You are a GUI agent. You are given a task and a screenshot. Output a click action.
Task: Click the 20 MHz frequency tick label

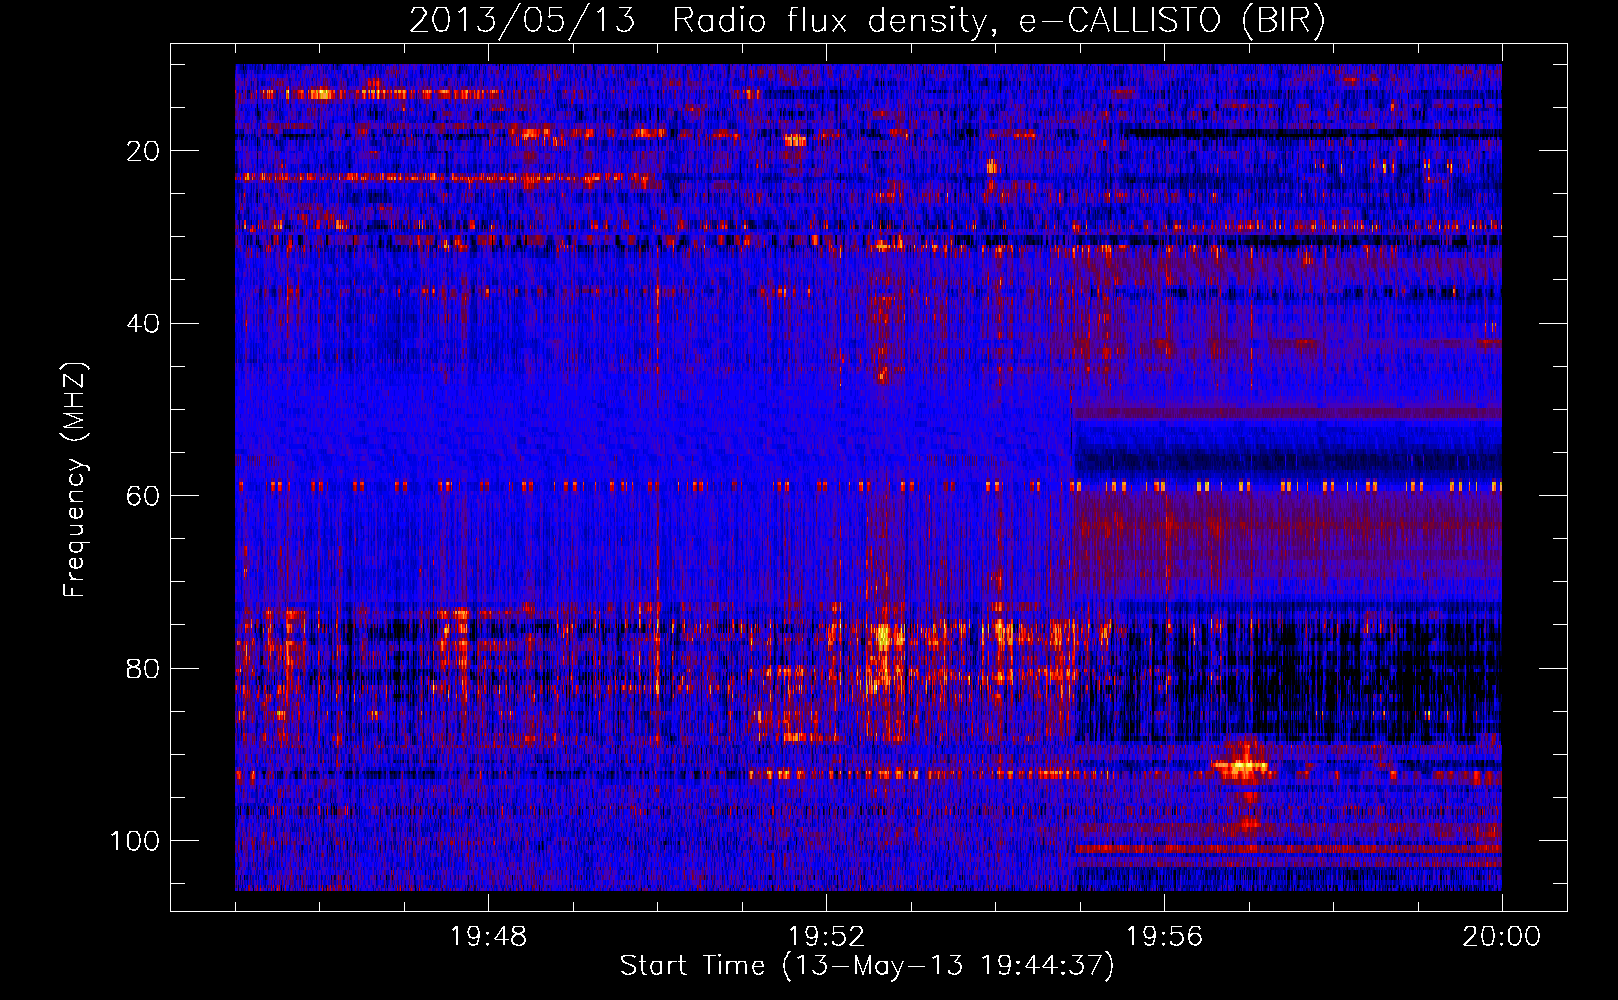(143, 151)
